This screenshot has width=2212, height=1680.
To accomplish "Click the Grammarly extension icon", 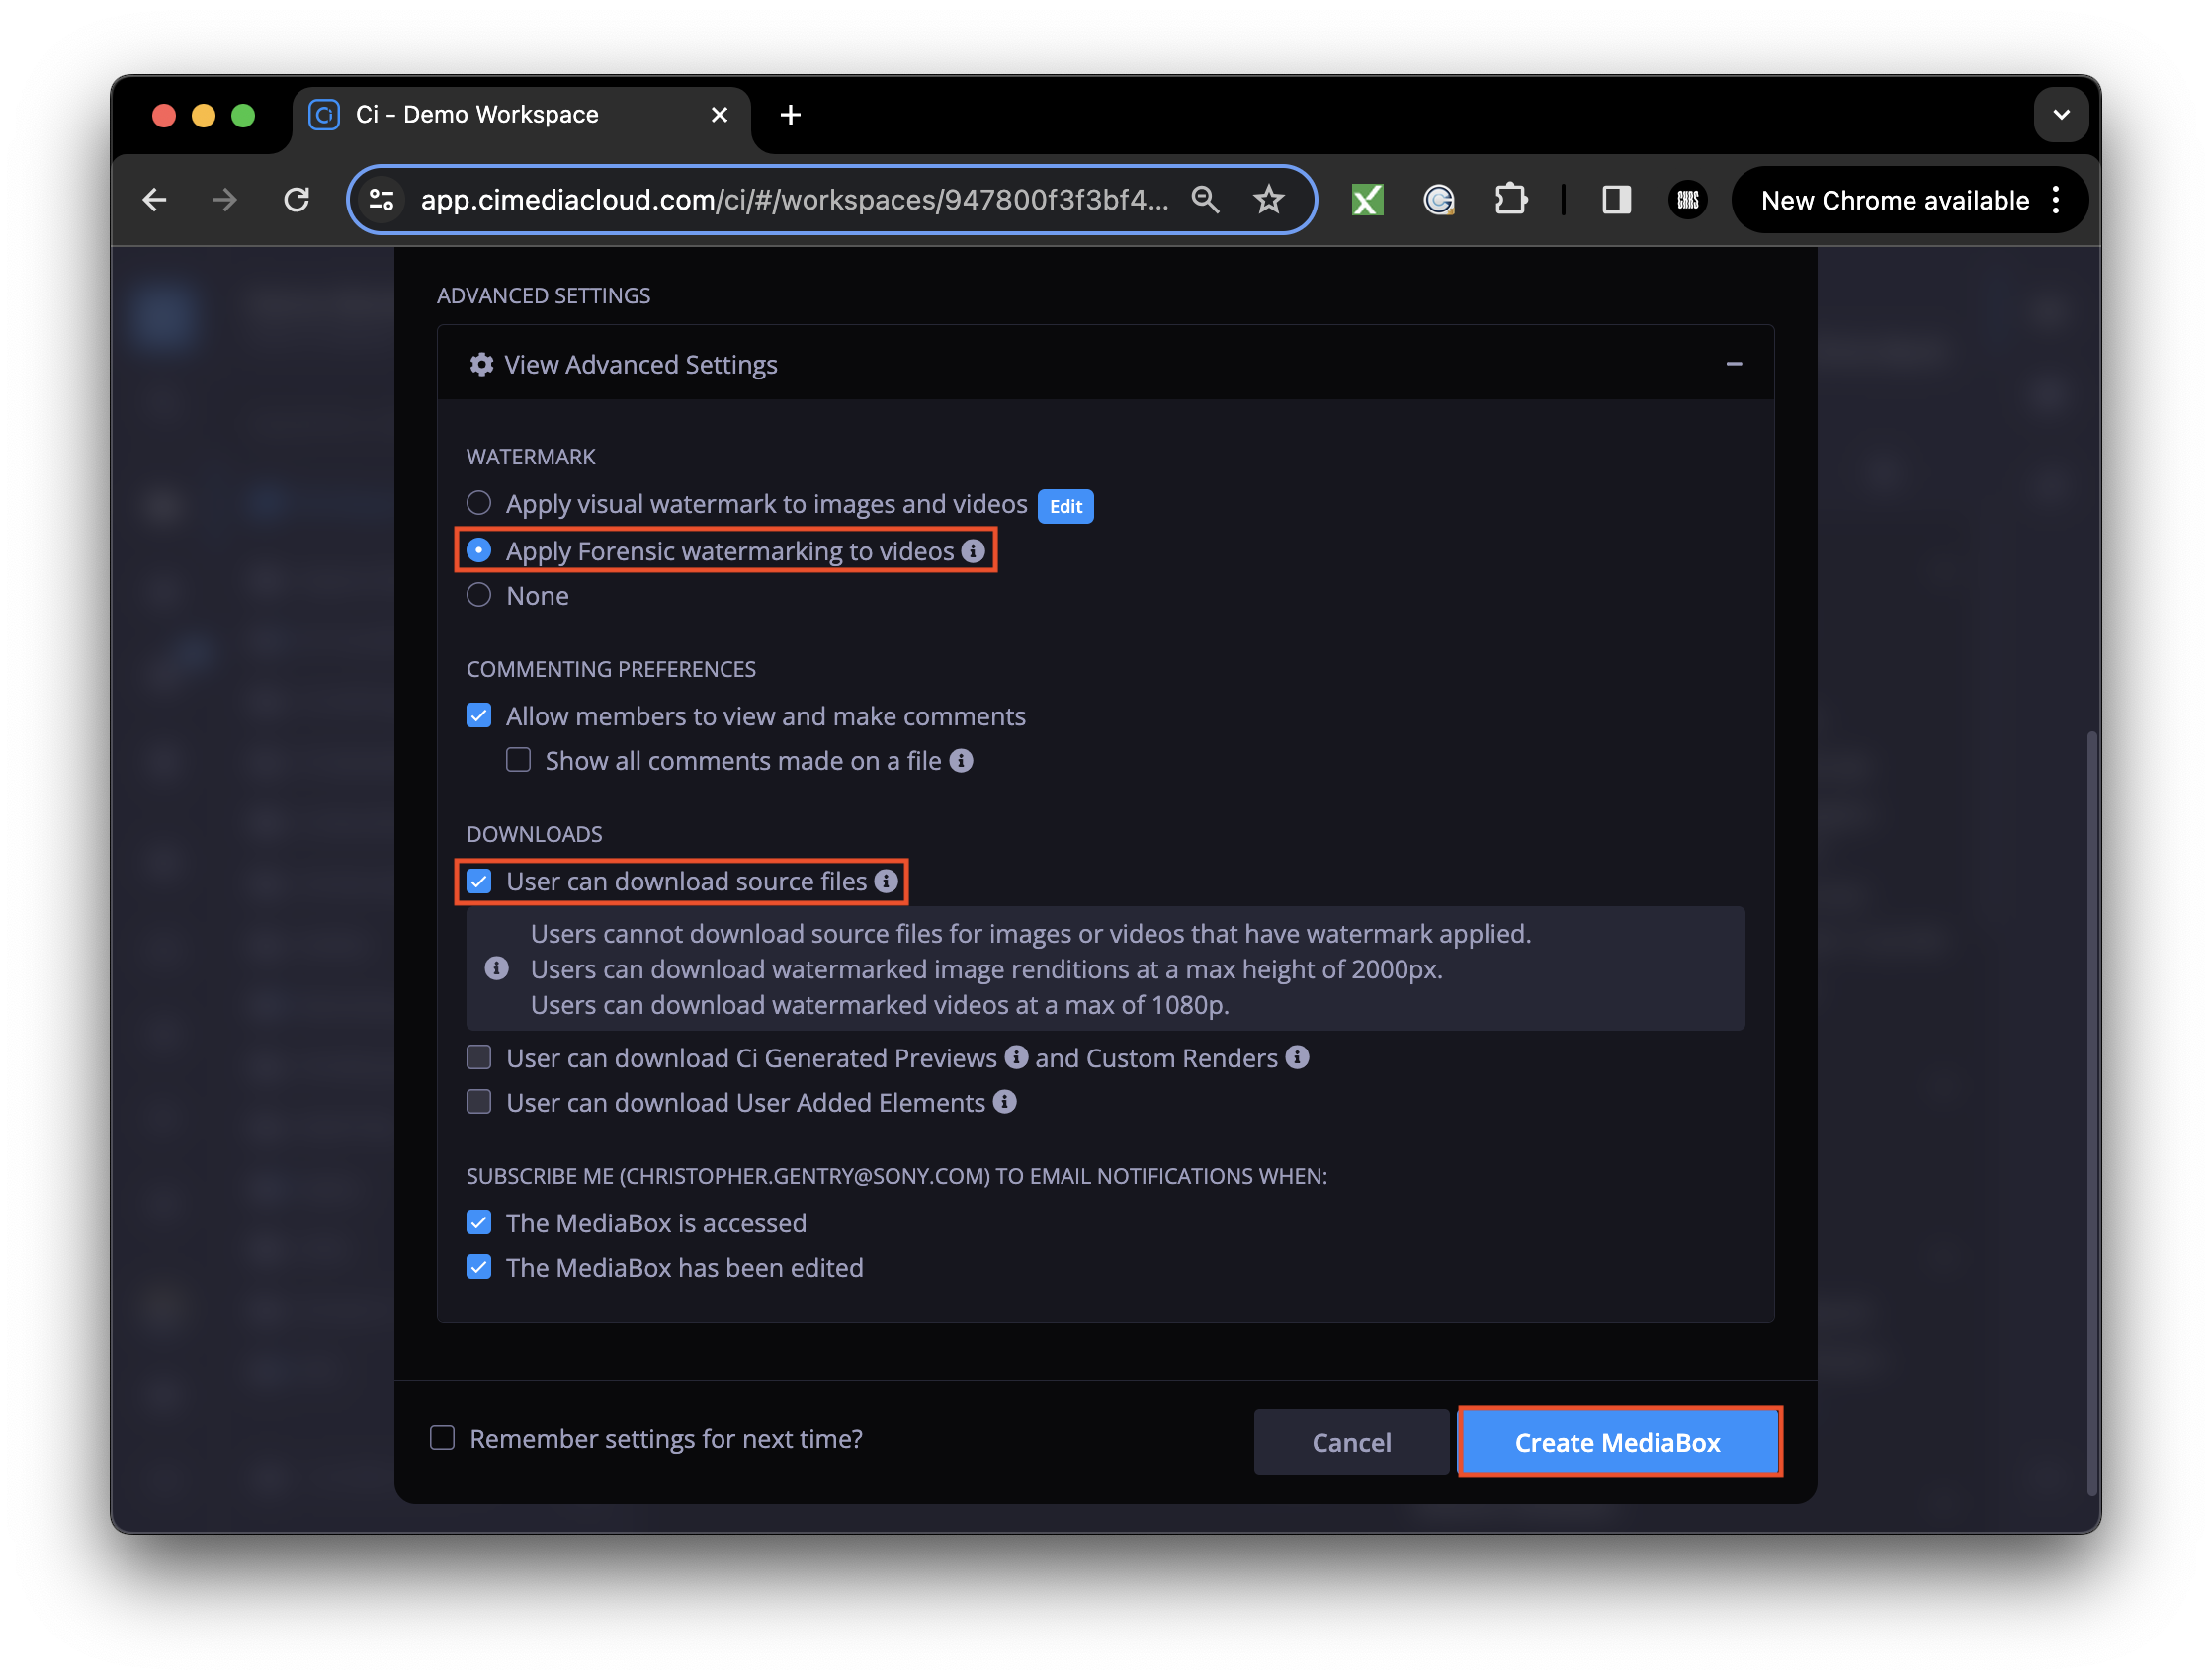I will 1439,199.
